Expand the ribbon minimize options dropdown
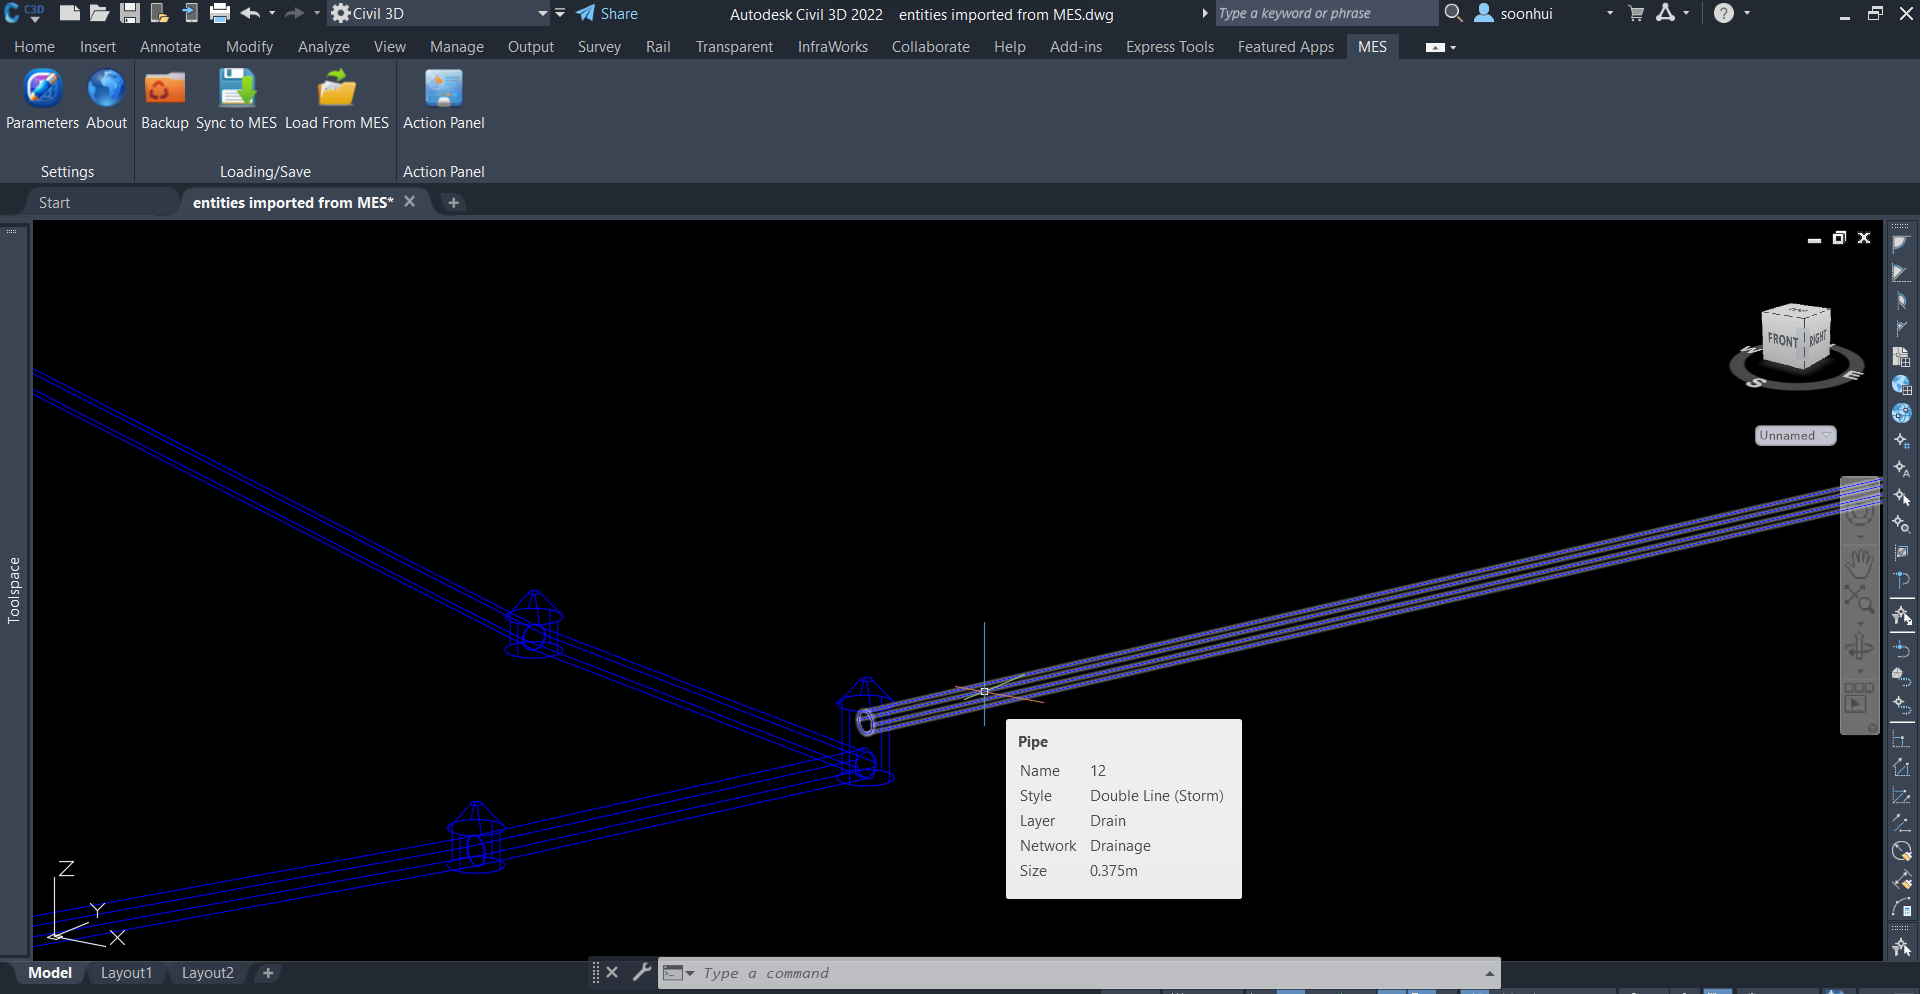The width and height of the screenshot is (1923, 994). (x=1453, y=47)
